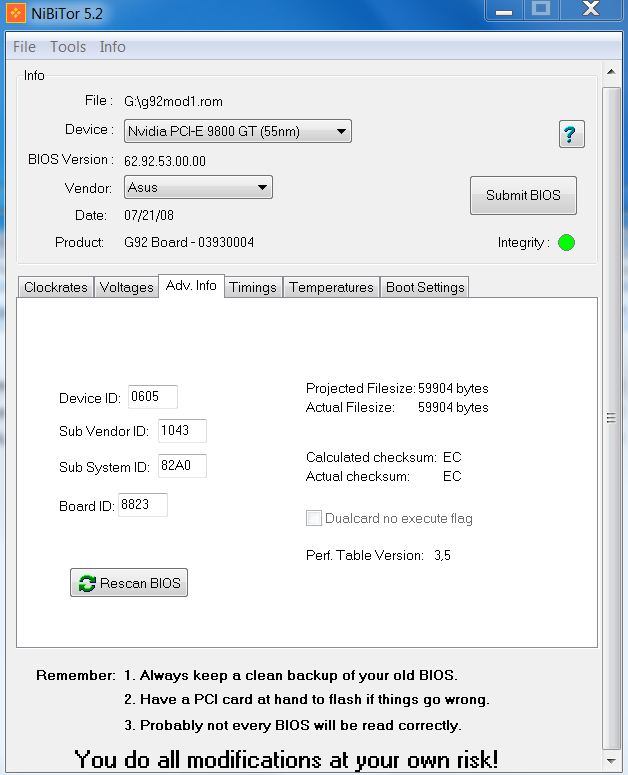The image size is (628, 775).
Task: Open the Tools menu
Action: pos(68,47)
